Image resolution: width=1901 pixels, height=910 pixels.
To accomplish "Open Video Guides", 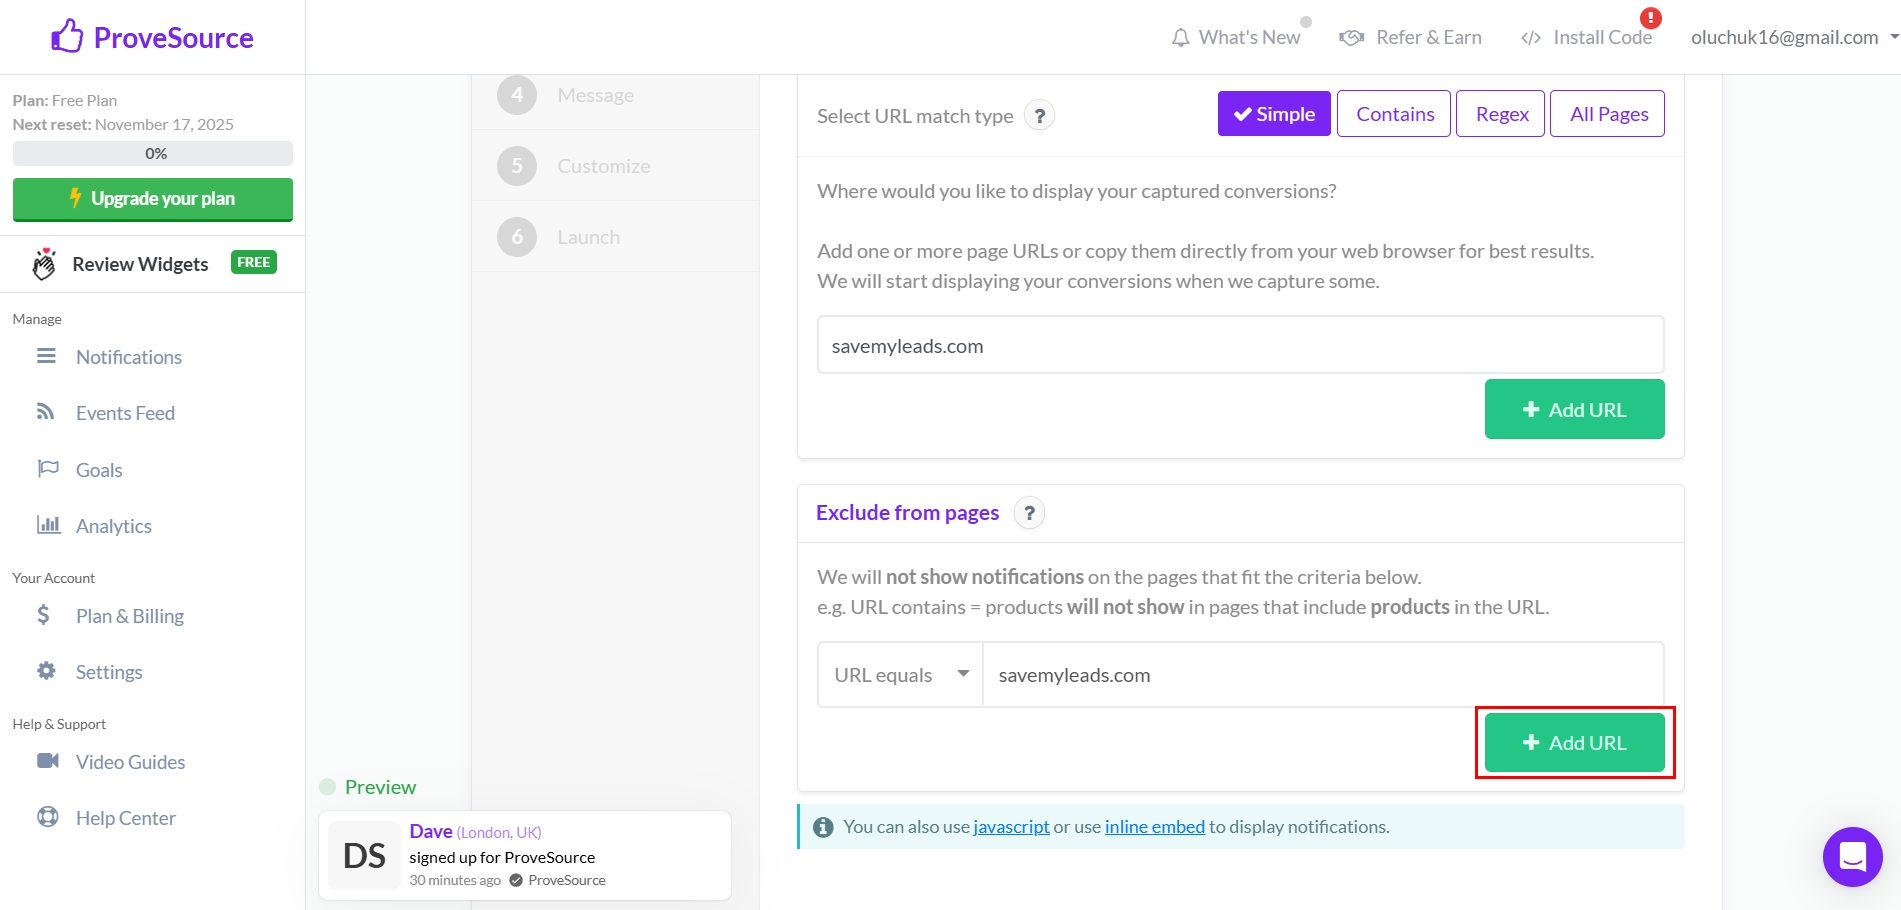I will click(x=130, y=761).
